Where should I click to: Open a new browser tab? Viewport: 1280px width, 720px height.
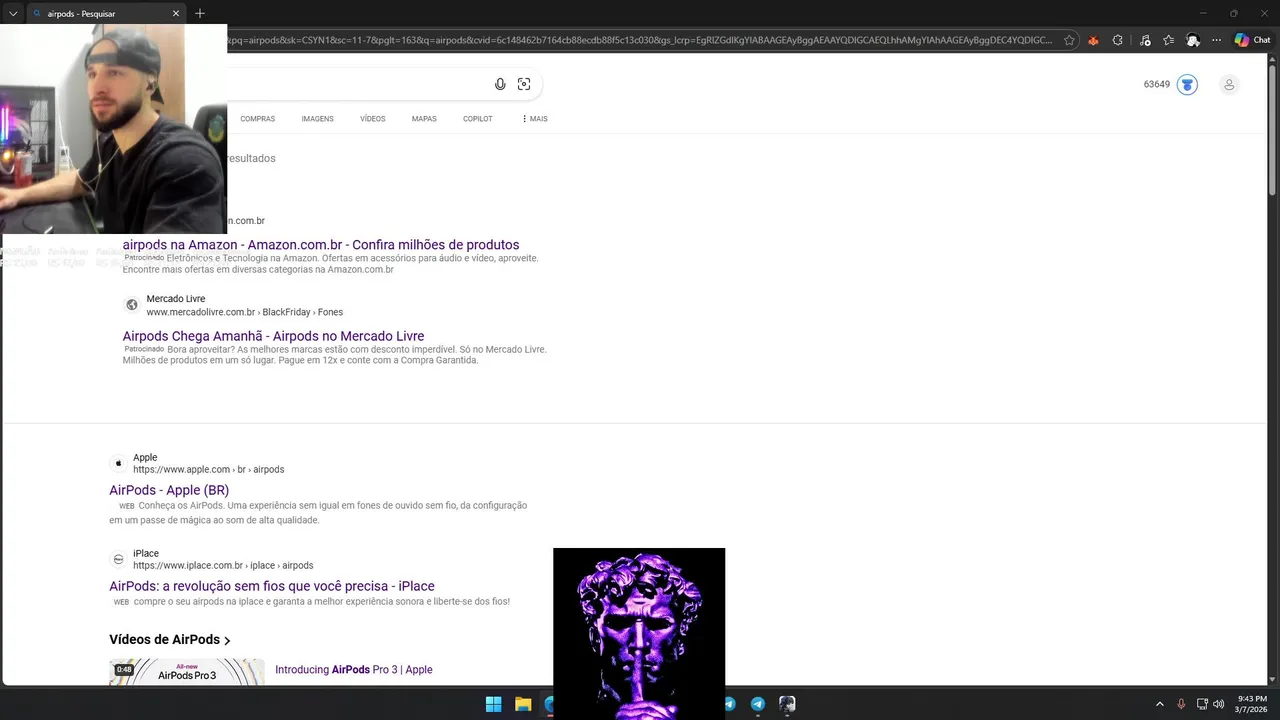coord(200,14)
